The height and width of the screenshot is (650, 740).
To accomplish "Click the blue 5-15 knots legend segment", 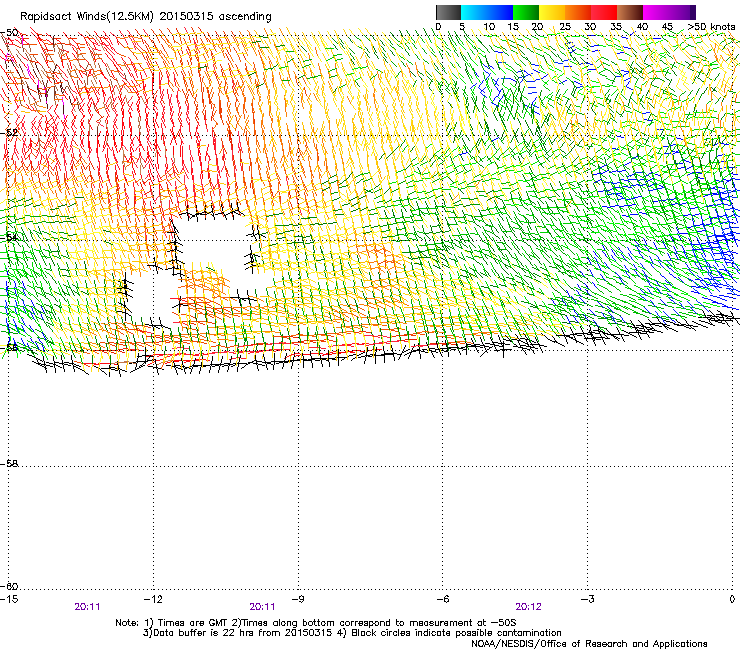I will pyautogui.click(x=487, y=12).
